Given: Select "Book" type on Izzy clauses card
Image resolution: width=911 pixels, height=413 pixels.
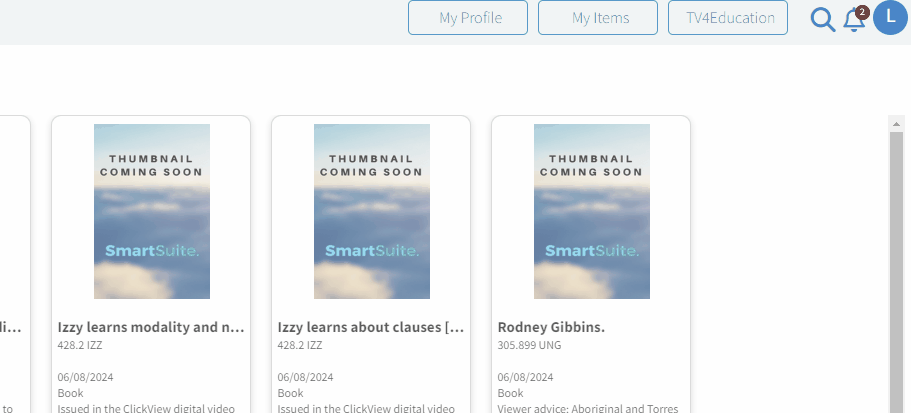Looking at the screenshot, I should click(x=290, y=393).
